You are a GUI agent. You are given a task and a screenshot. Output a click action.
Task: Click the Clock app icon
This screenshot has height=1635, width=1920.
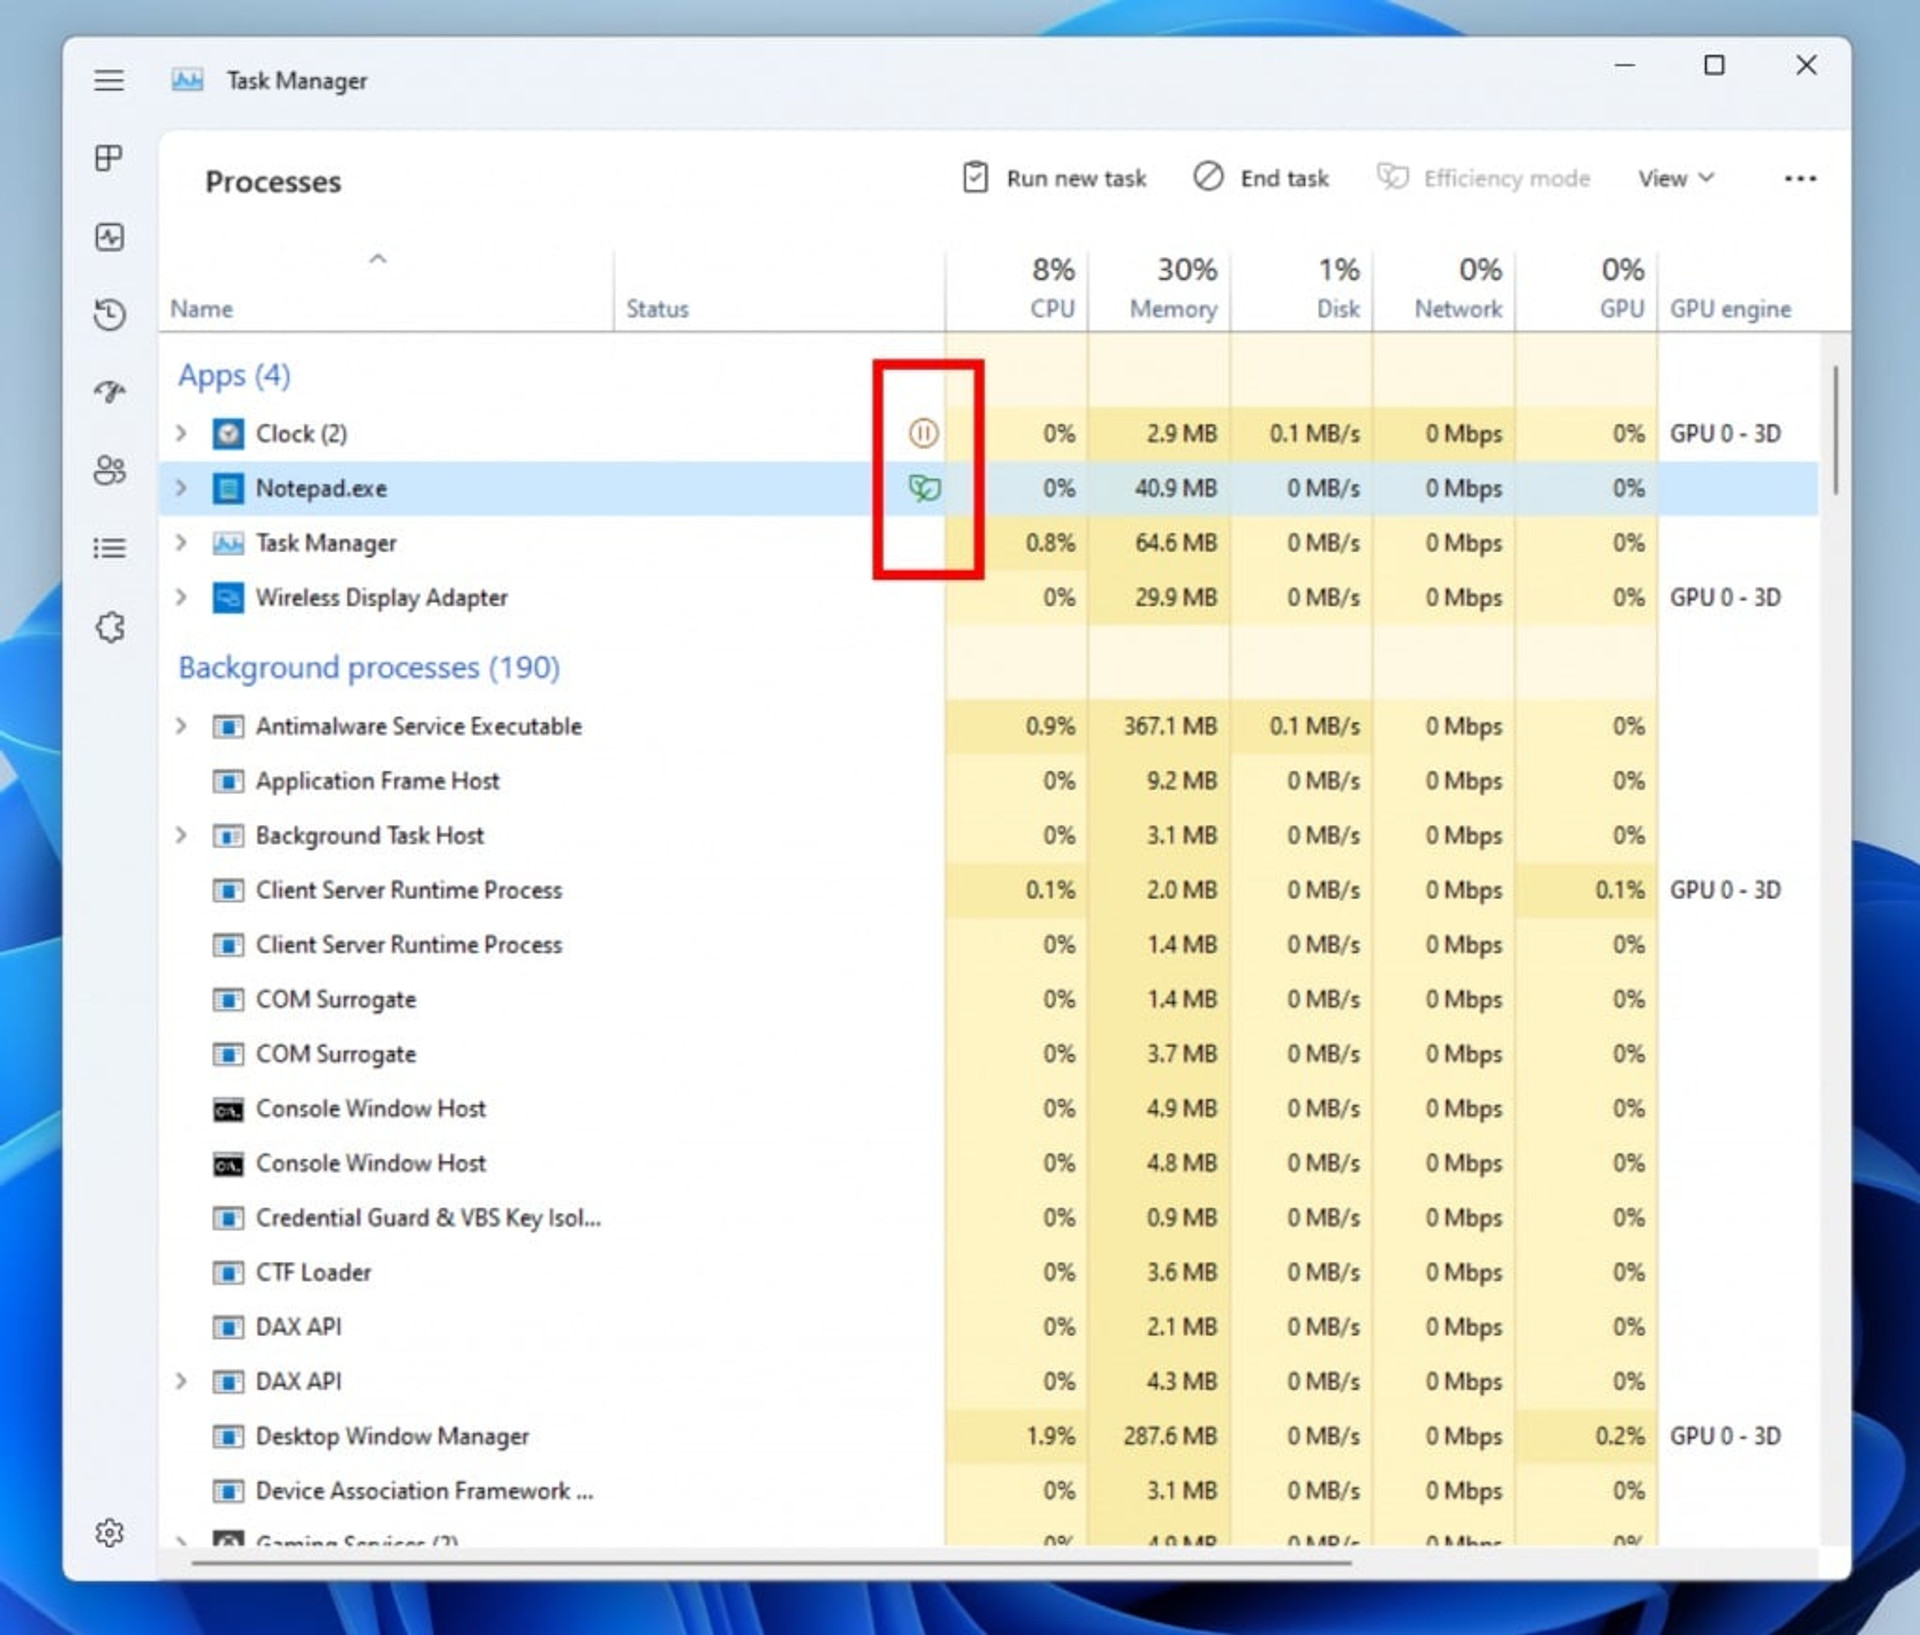[228, 433]
